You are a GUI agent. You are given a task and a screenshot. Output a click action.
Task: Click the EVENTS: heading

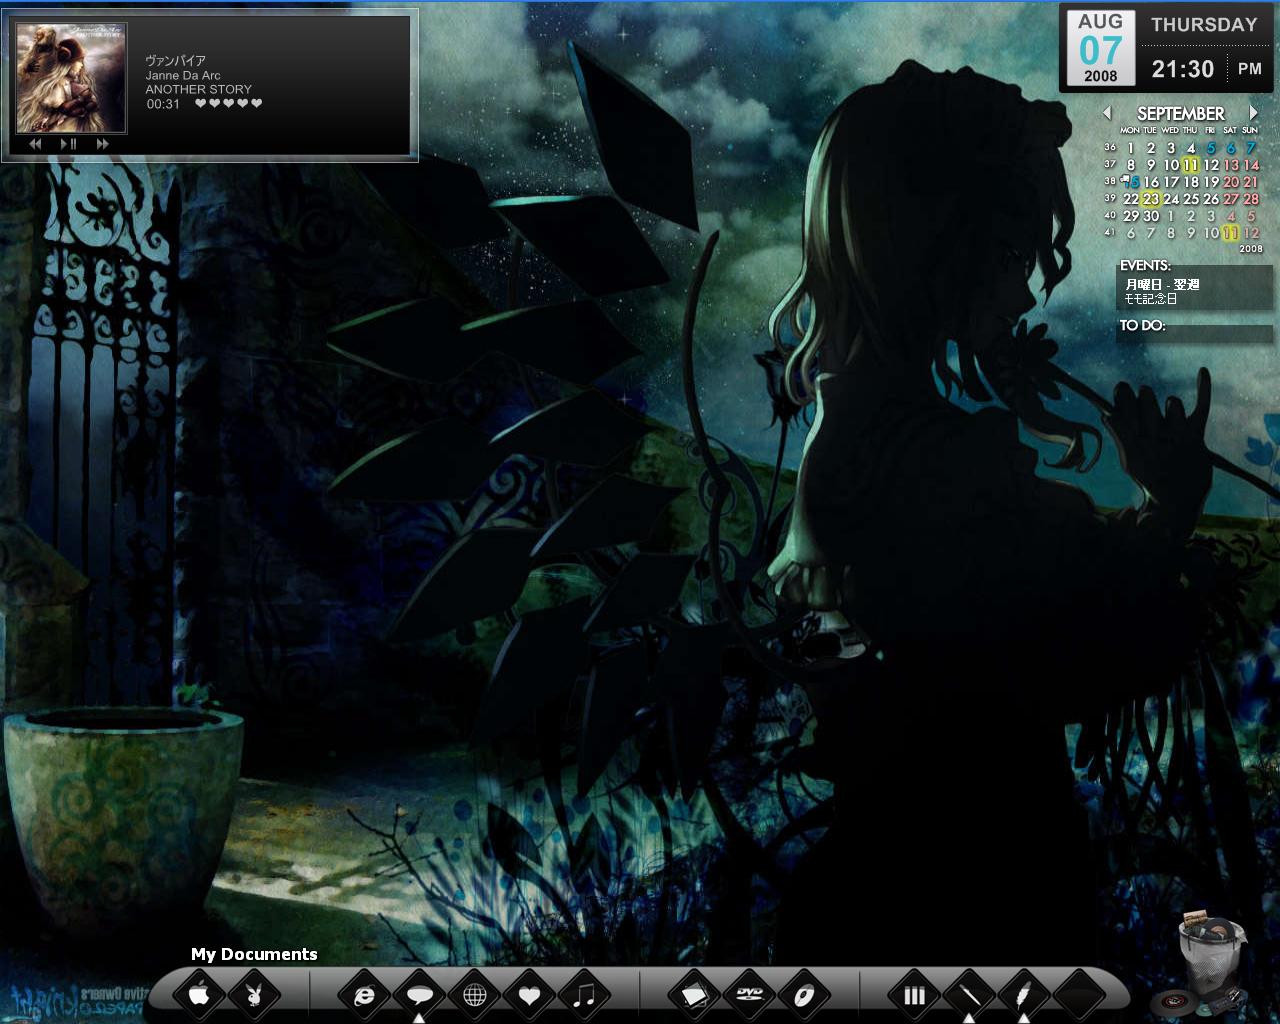(1145, 266)
